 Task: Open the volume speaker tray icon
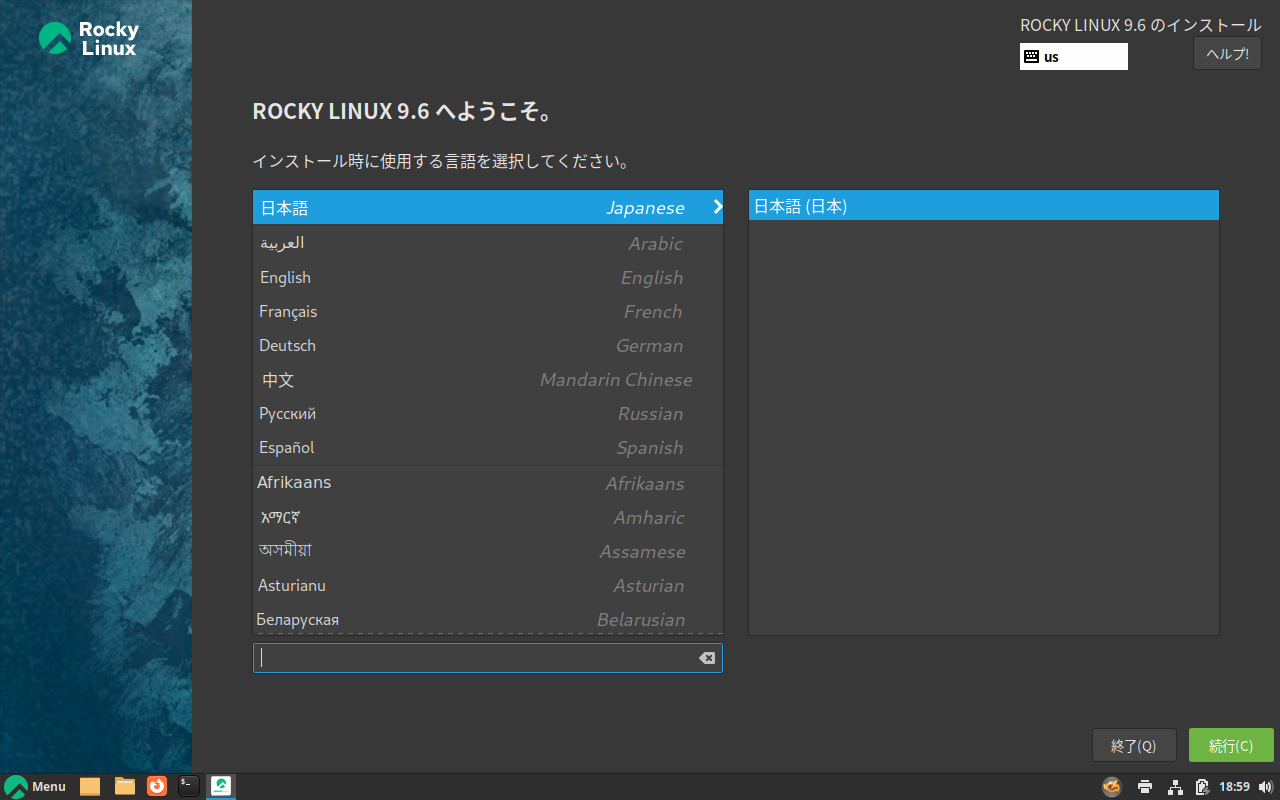pyautogui.click(x=1266, y=787)
